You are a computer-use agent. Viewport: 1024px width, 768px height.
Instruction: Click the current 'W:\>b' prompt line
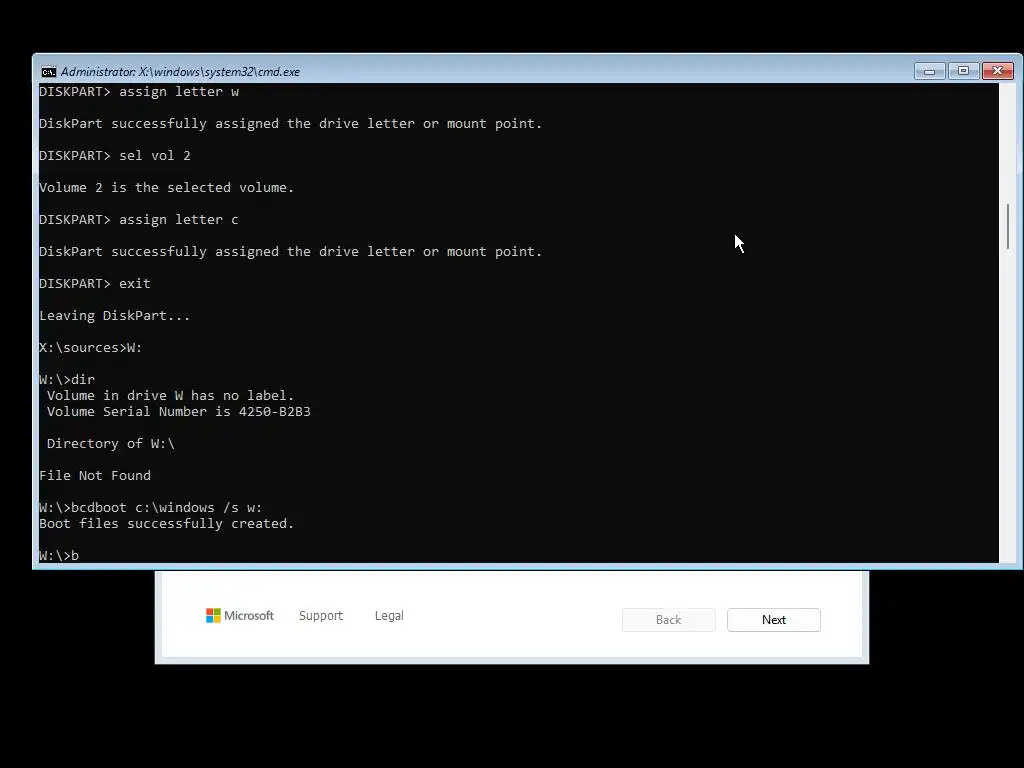coord(59,555)
